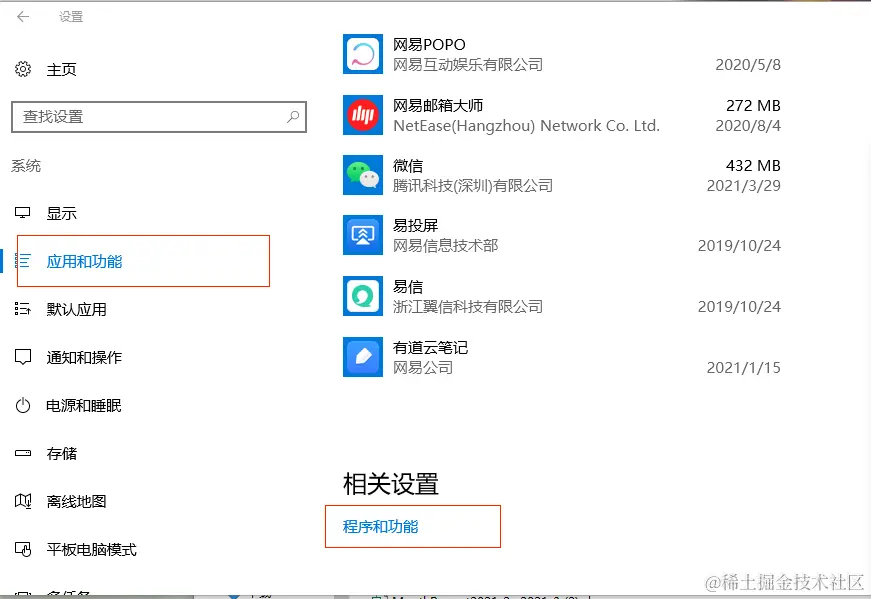Click the 微信 WeChat app icon
This screenshot has height=599, width=871.
coord(363,175)
